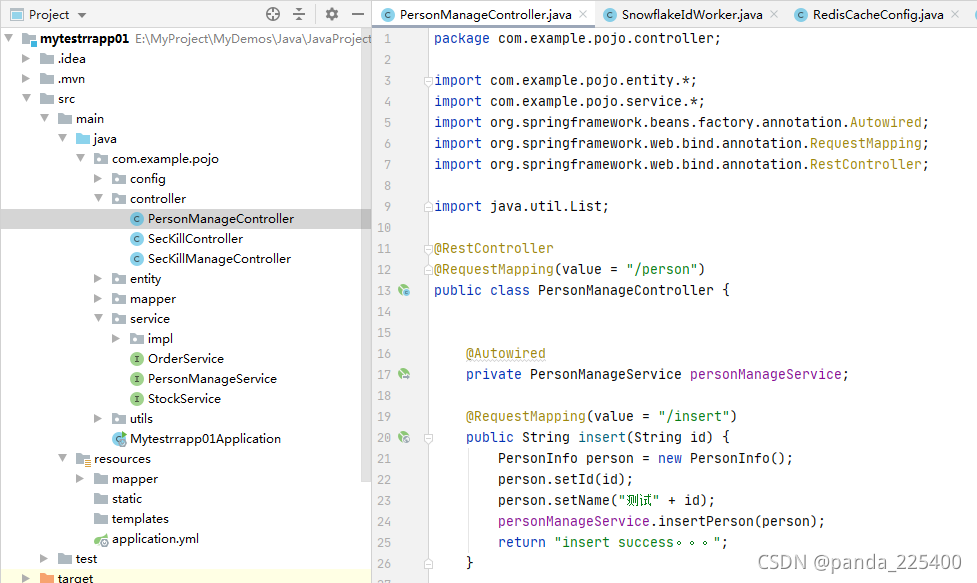The width and height of the screenshot is (977, 583).
Task: Click autowired dependency gutter icon line 17
Action: click(x=404, y=374)
